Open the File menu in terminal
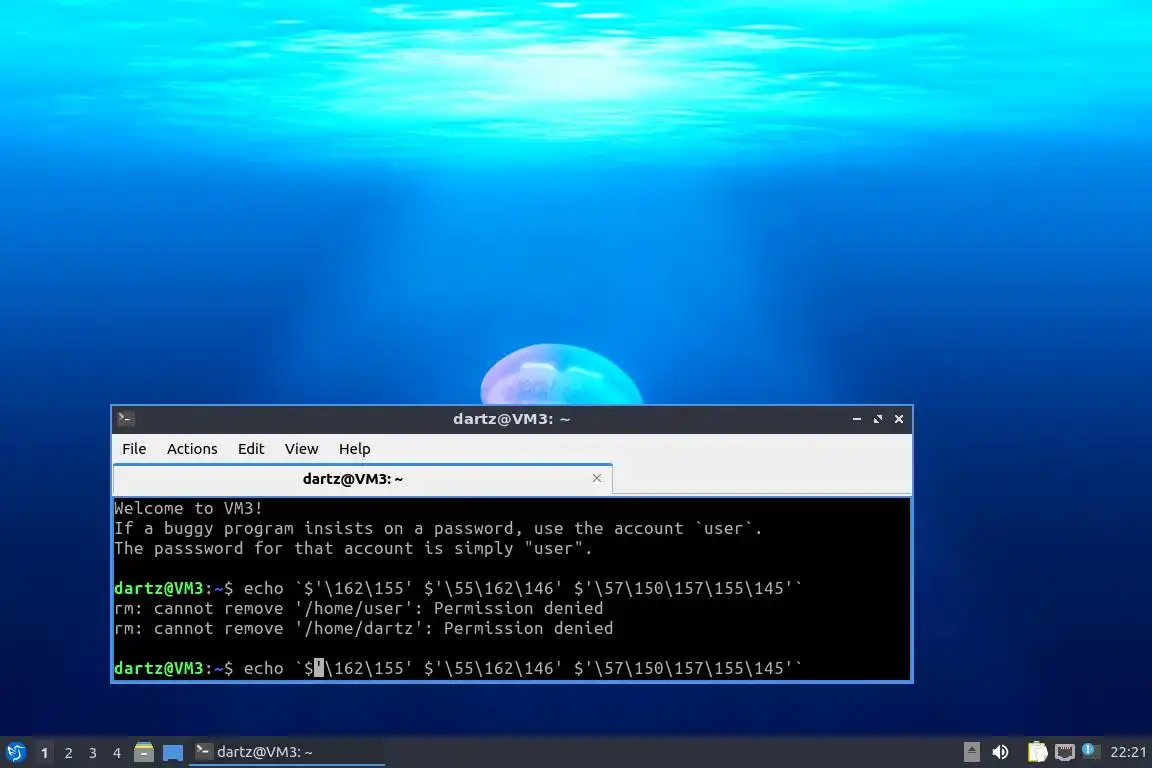 point(134,448)
